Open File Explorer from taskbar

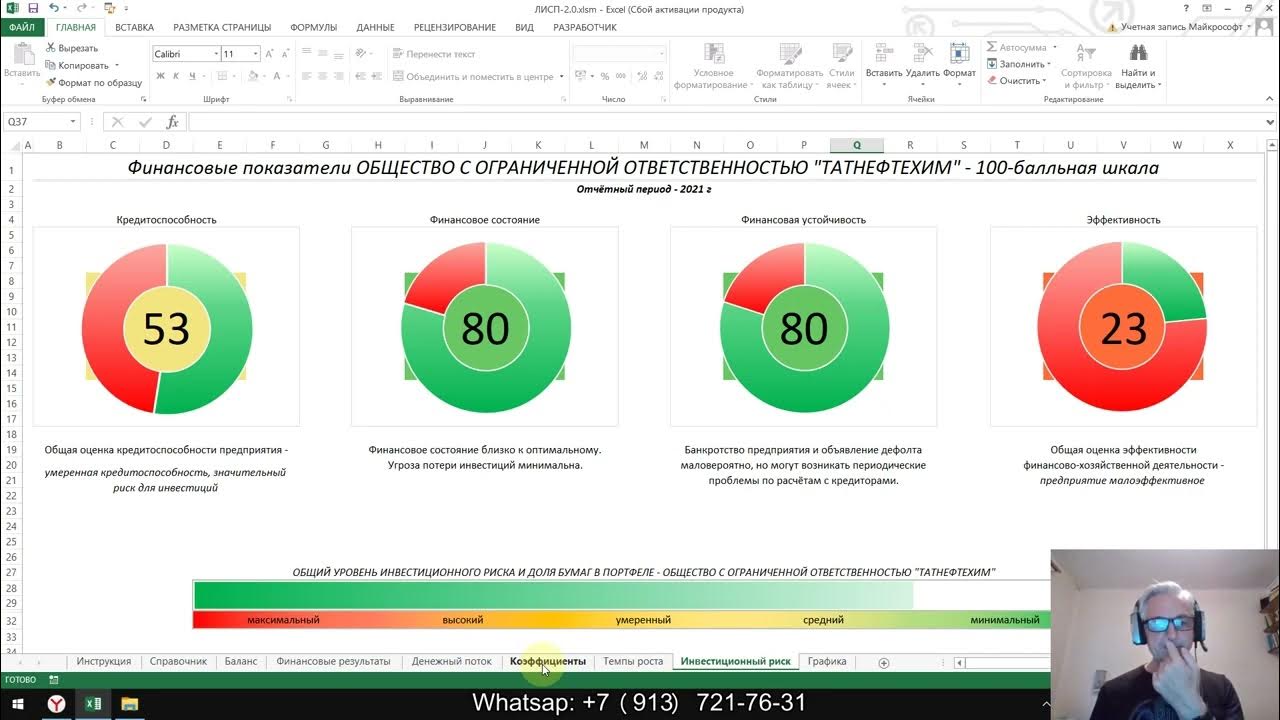(x=129, y=704)
